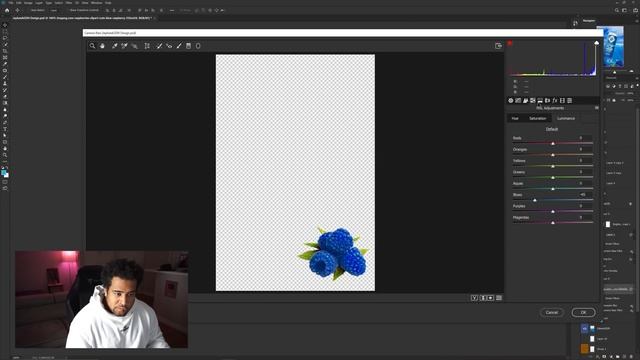Switch to the Saturation tab
The image size is (640, 360).
point(538,118)
